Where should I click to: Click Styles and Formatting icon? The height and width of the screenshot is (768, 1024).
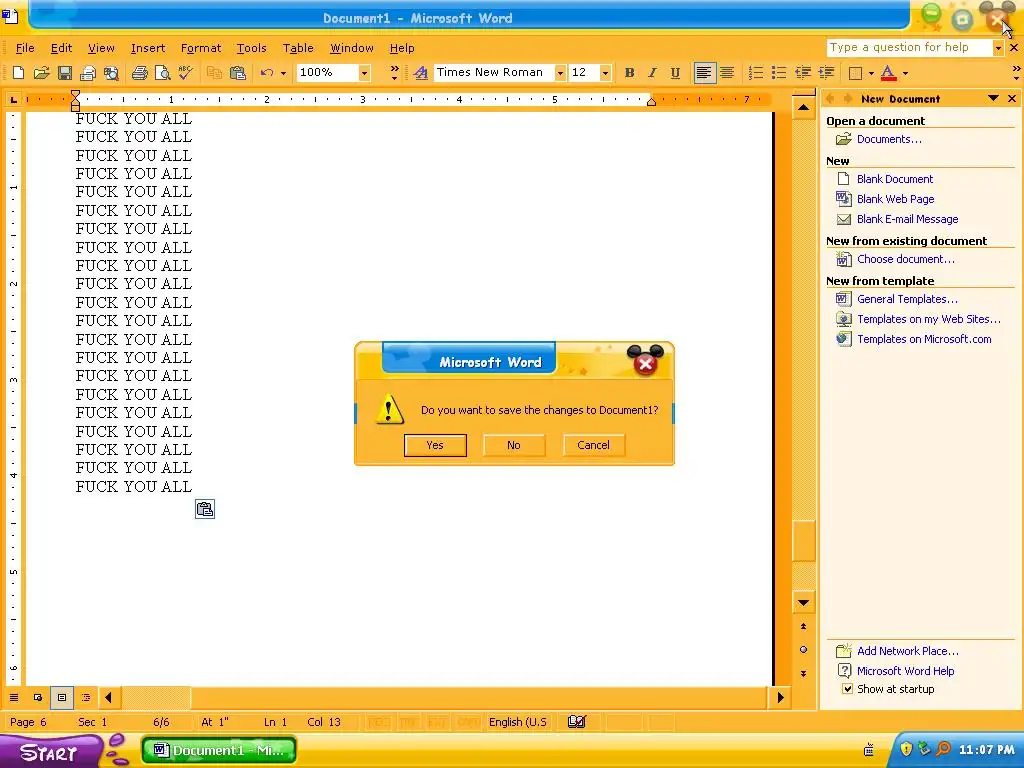pos(421,72)
